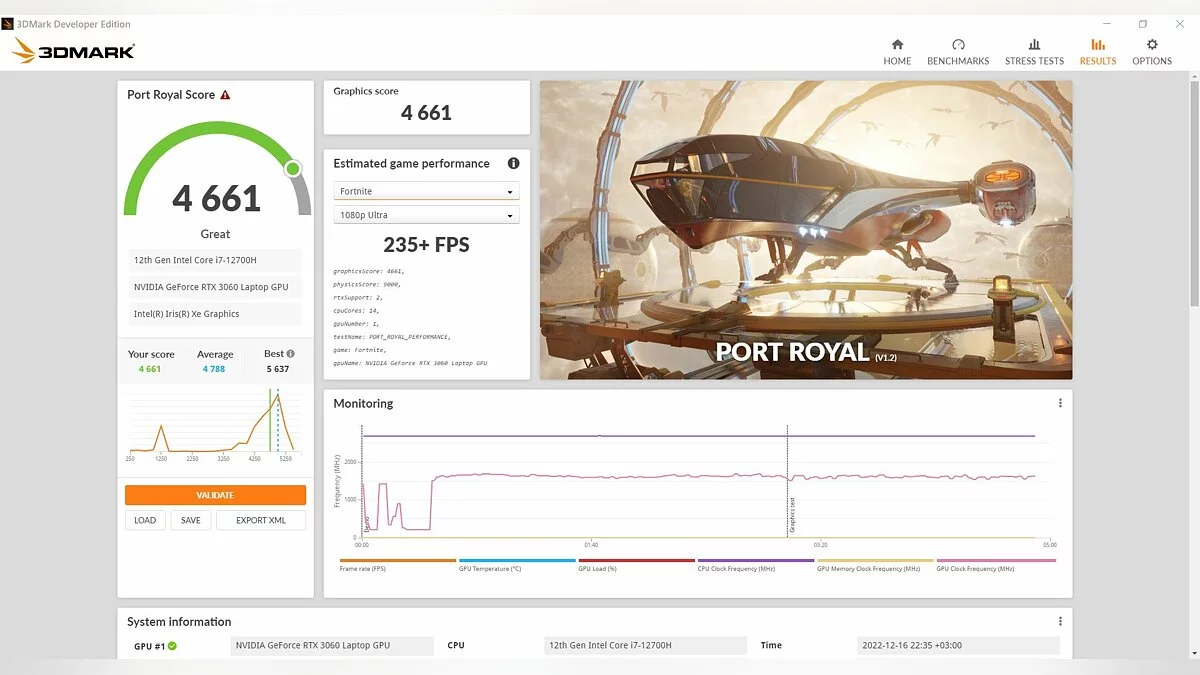Screen dimensions: 1200x675
Task: Click the info icon beside Estimated game performance
Action: tap(513, 163)
